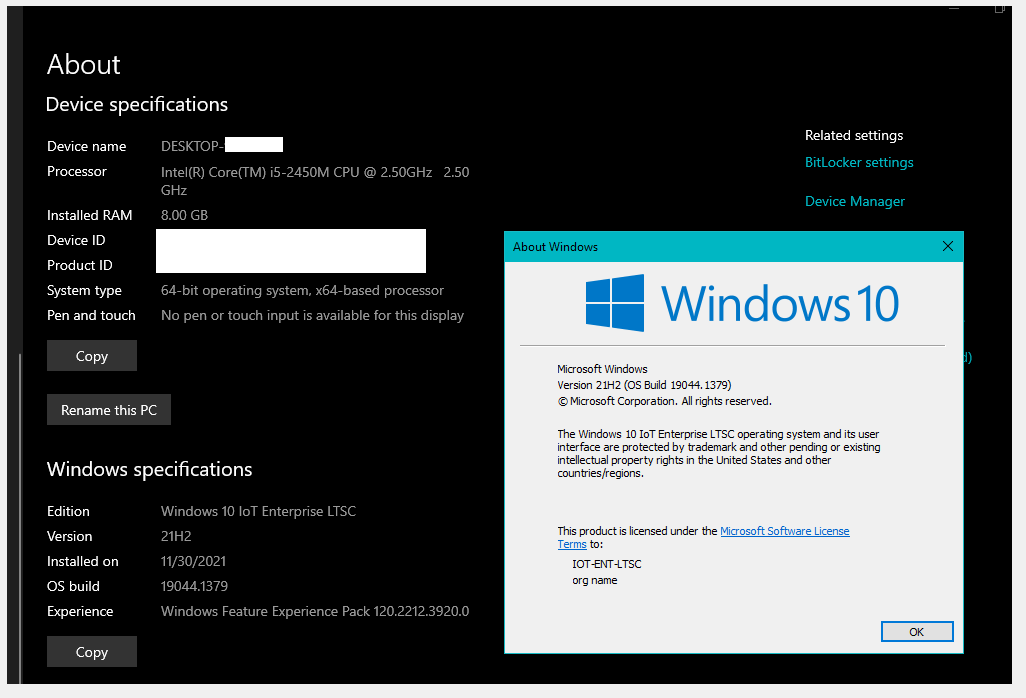Select Microsoft Windows line in dialog
The height and width of the screenshot is (698, 1026).
click(x=602, y=369)
